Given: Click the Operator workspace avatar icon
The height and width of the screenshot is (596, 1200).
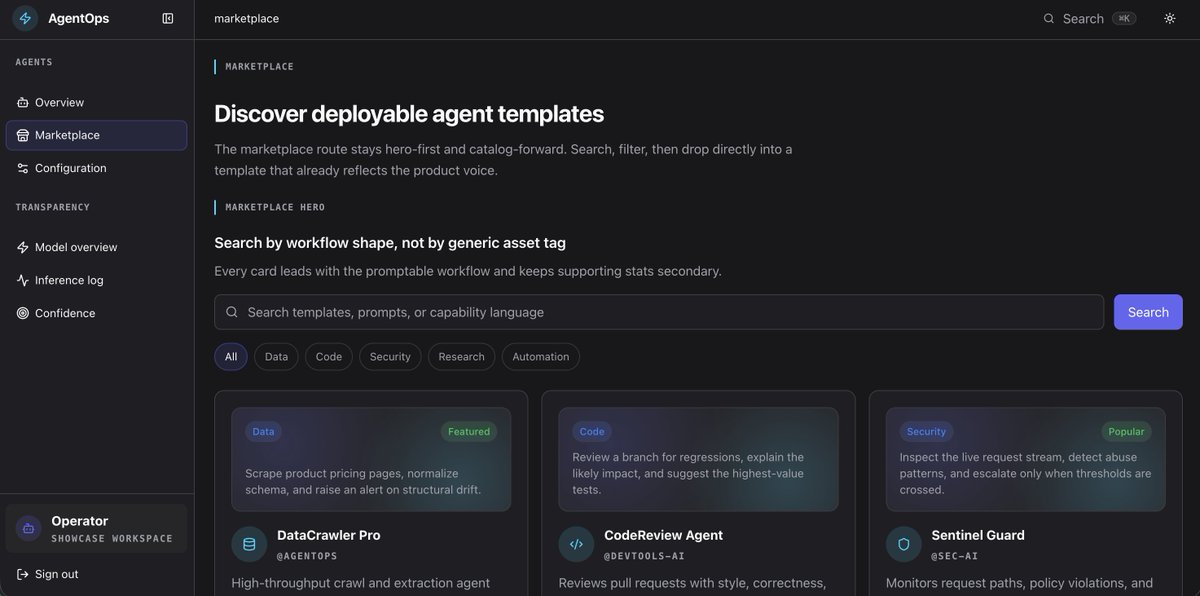Looking at the screenshot, I should (28, 528).
